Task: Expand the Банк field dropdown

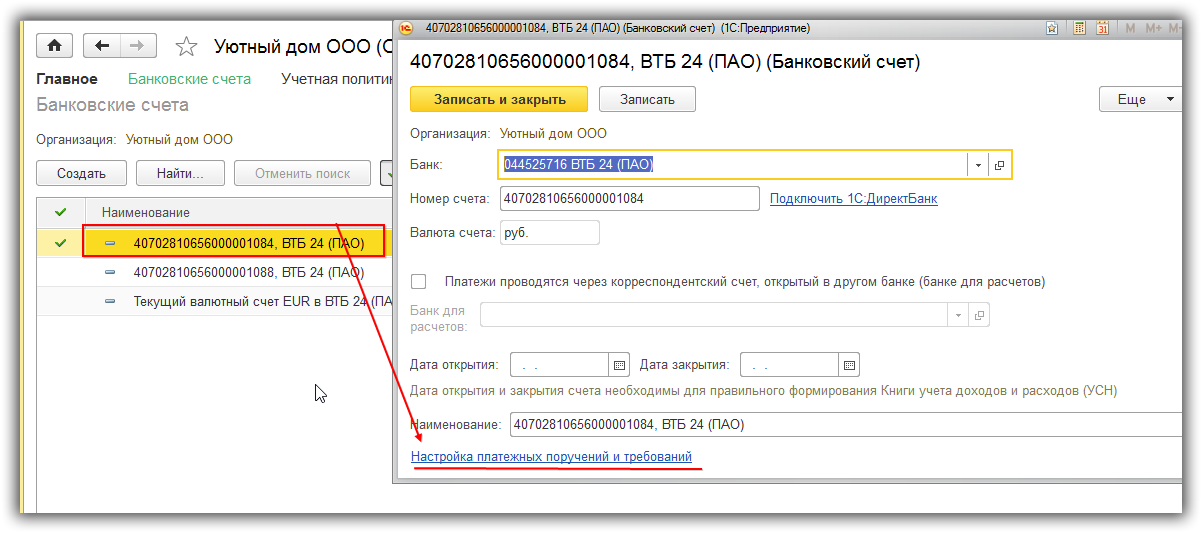Action: (x=977, y=165)
